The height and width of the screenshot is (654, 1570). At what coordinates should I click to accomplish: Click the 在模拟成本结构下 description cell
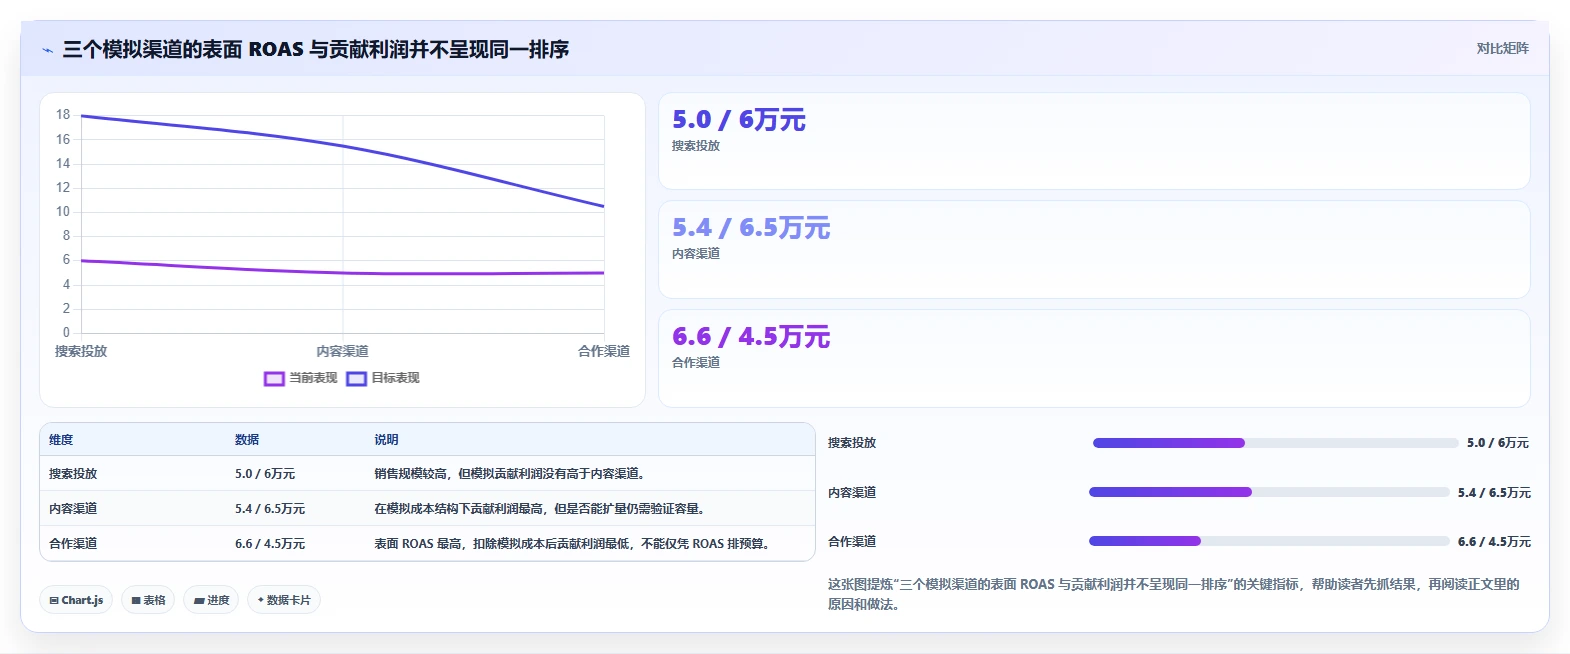tap(541, 509)
